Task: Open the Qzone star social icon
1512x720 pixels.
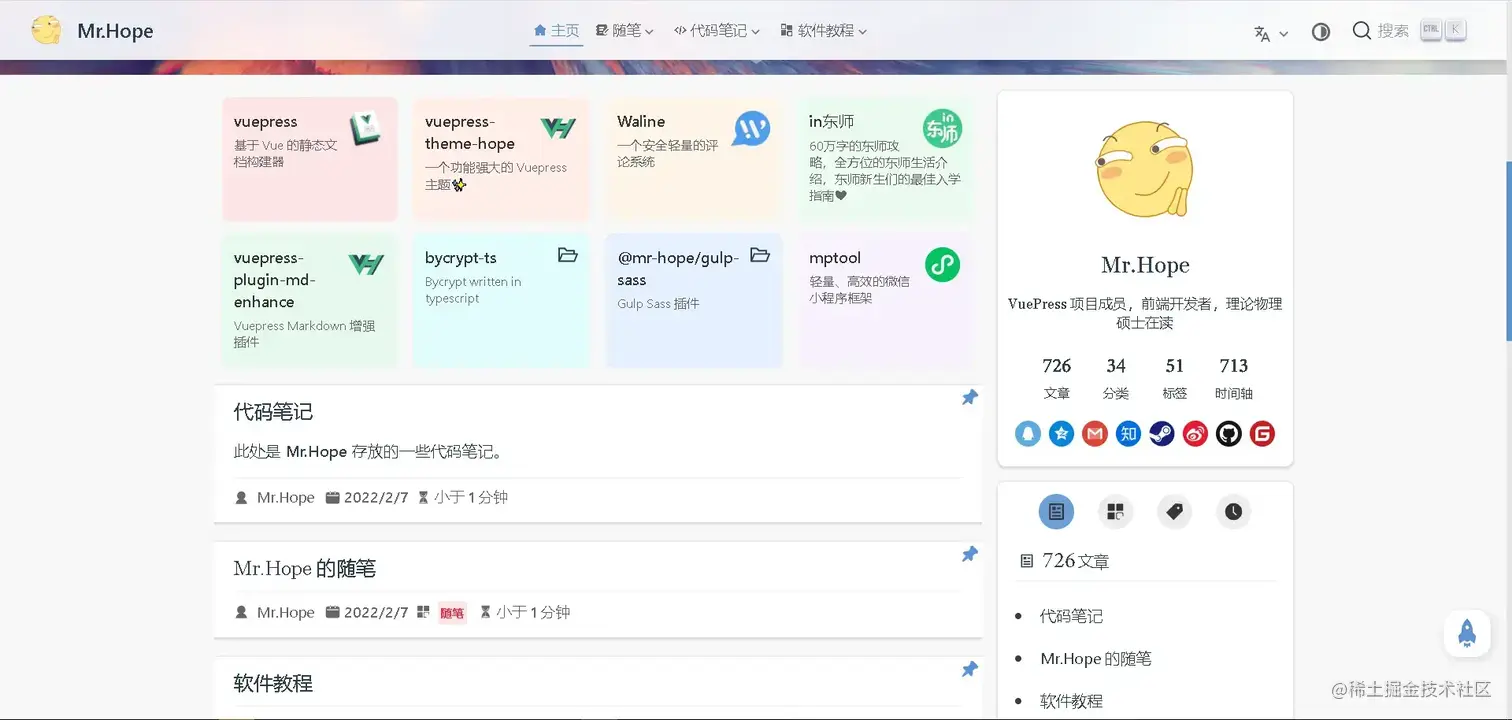Action: click(x=1061, y=434)
